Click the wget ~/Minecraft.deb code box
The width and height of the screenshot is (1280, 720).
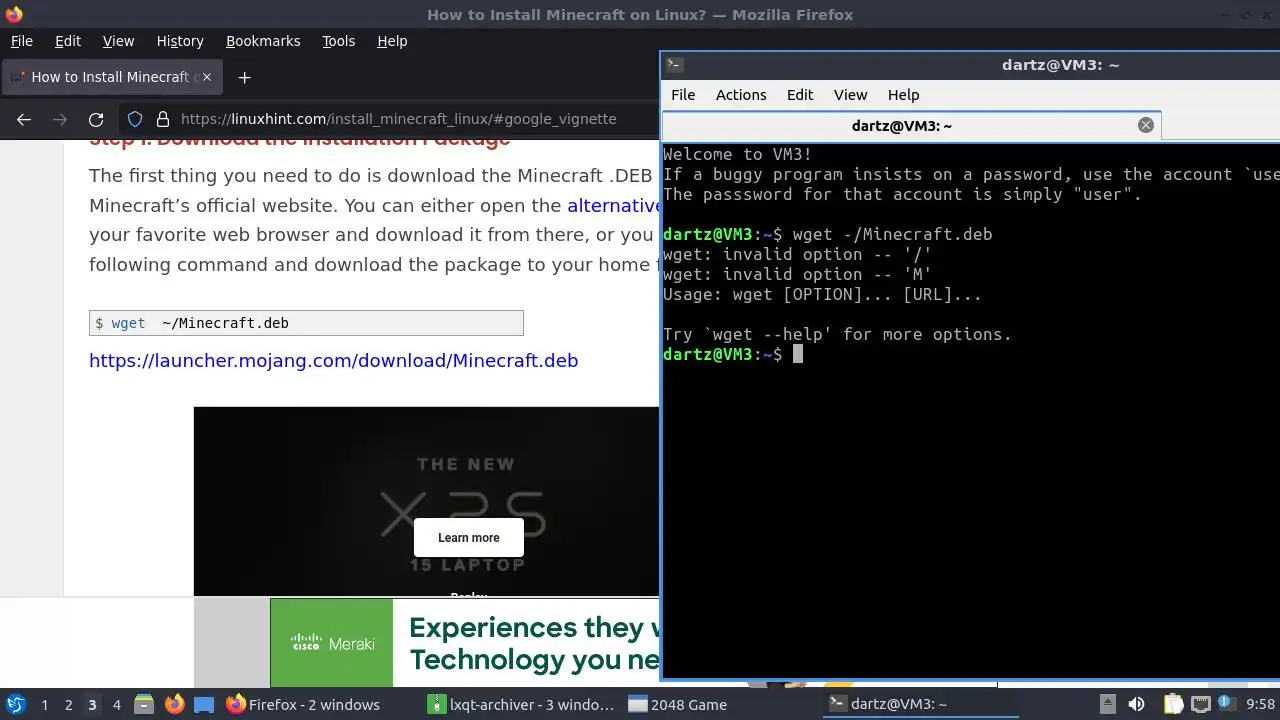pyautogui.click(x=306, y=323)
